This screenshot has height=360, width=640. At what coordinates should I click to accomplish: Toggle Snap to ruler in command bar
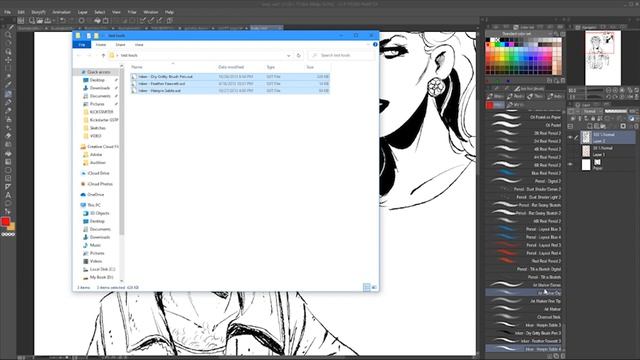(x=142, y=20)
